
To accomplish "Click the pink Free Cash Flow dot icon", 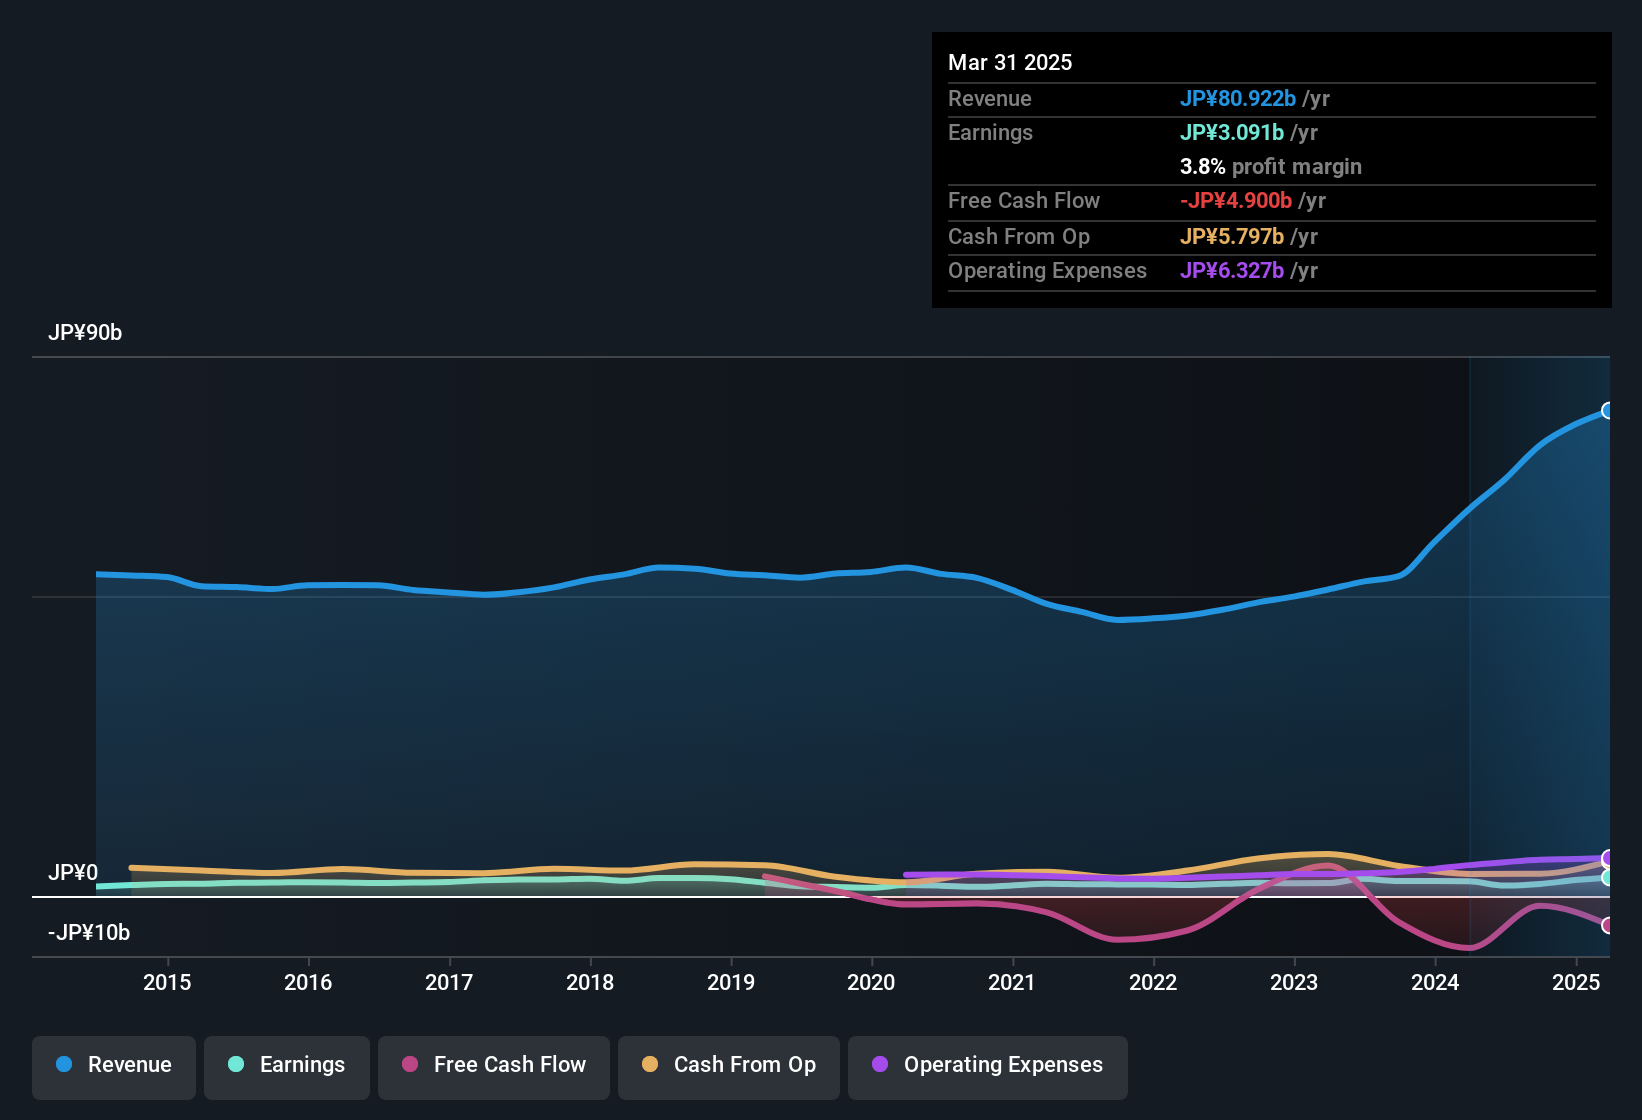I will [x=409, y=1065].
